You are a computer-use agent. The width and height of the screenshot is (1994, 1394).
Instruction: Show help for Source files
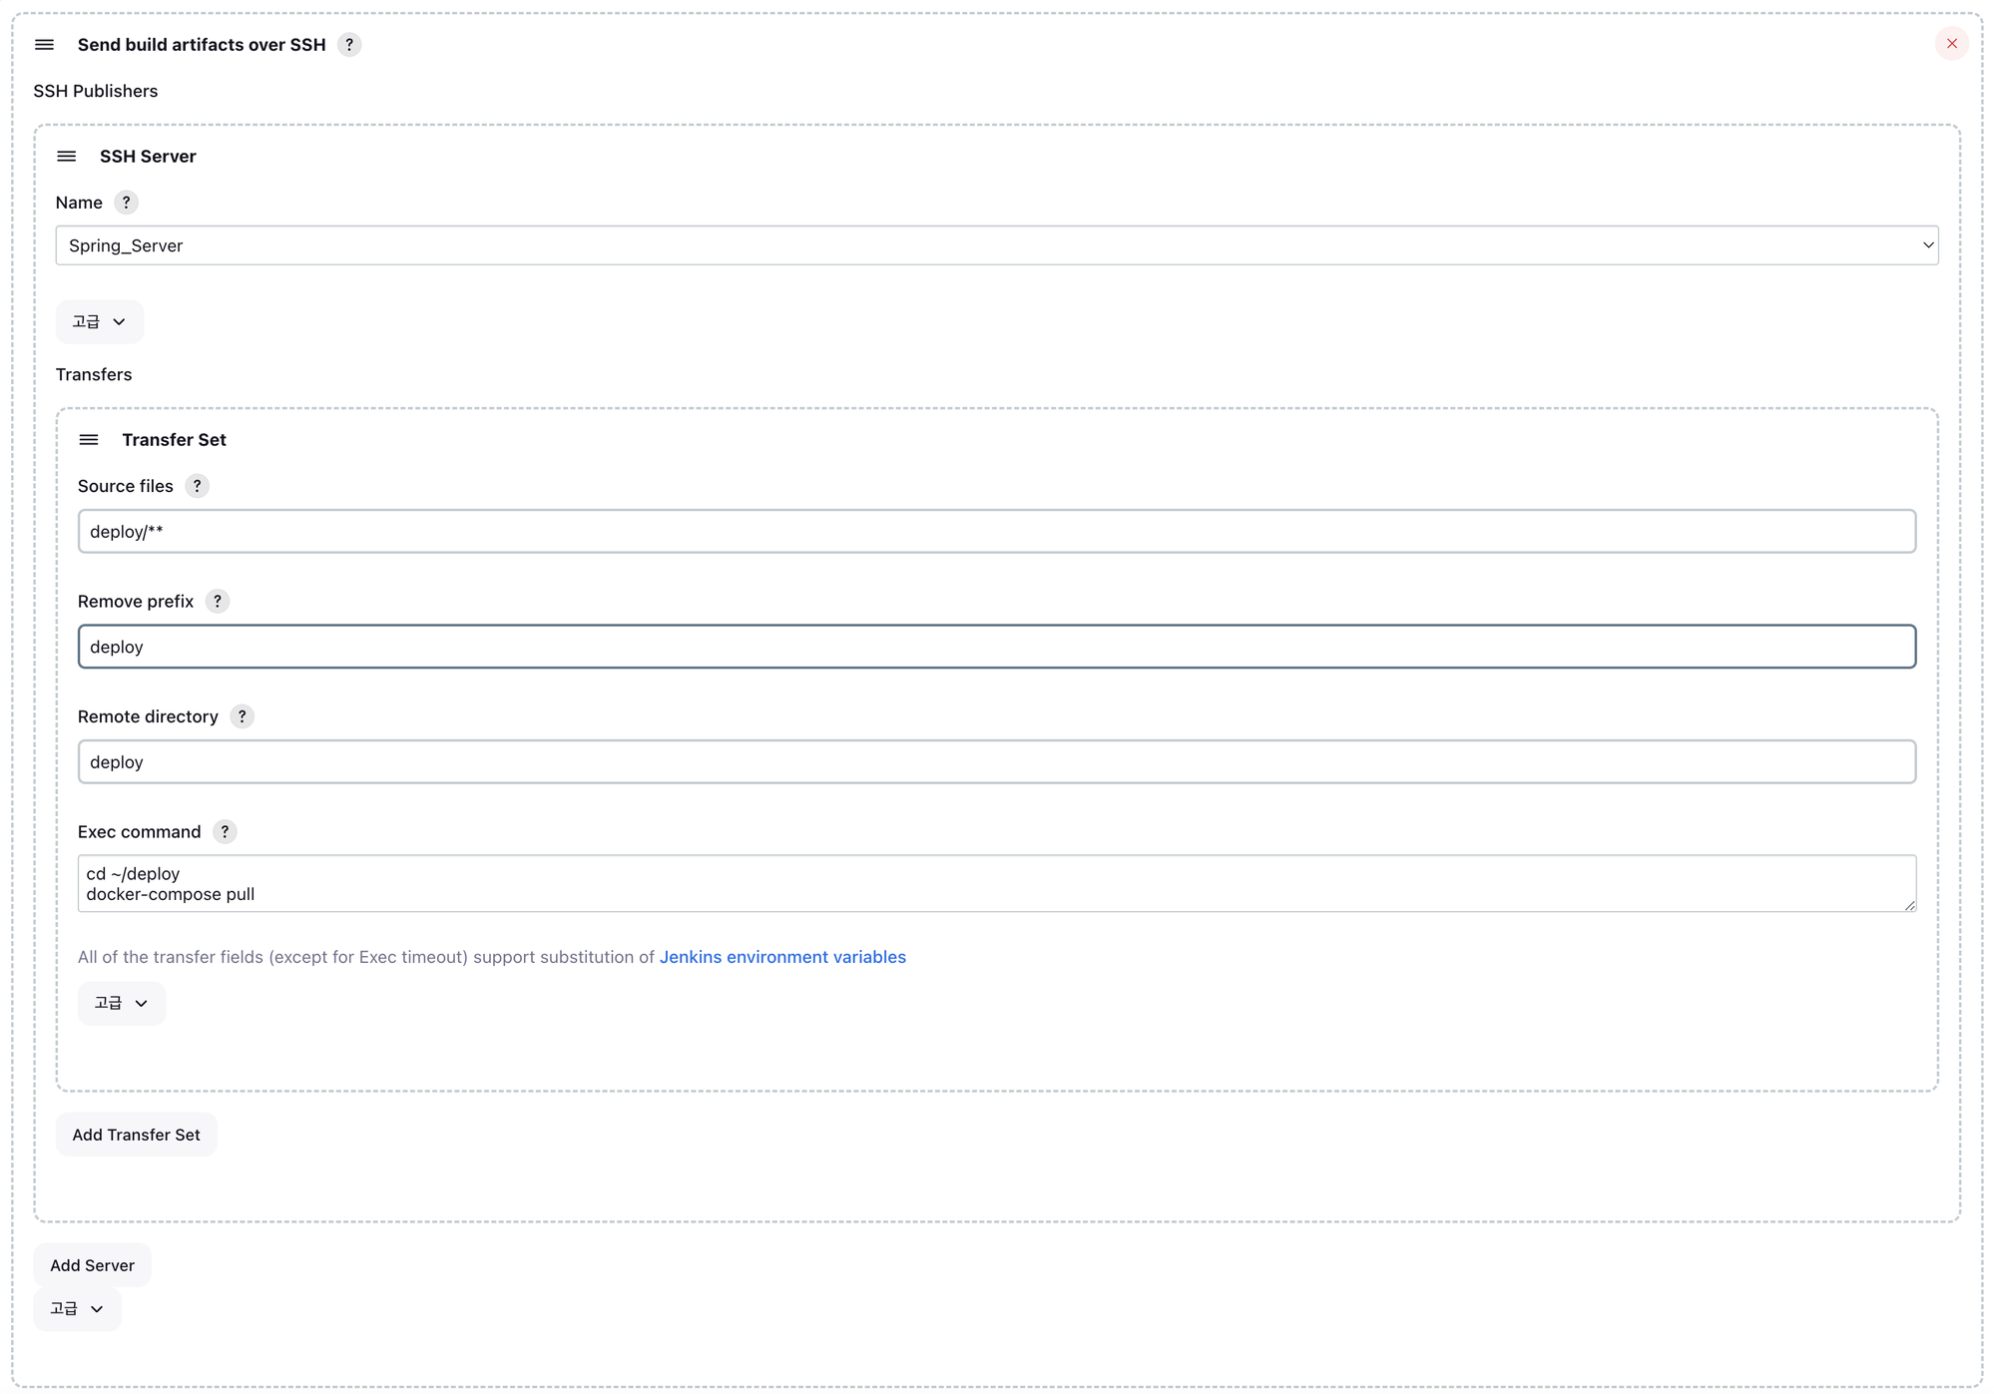(x=197, y=486)
